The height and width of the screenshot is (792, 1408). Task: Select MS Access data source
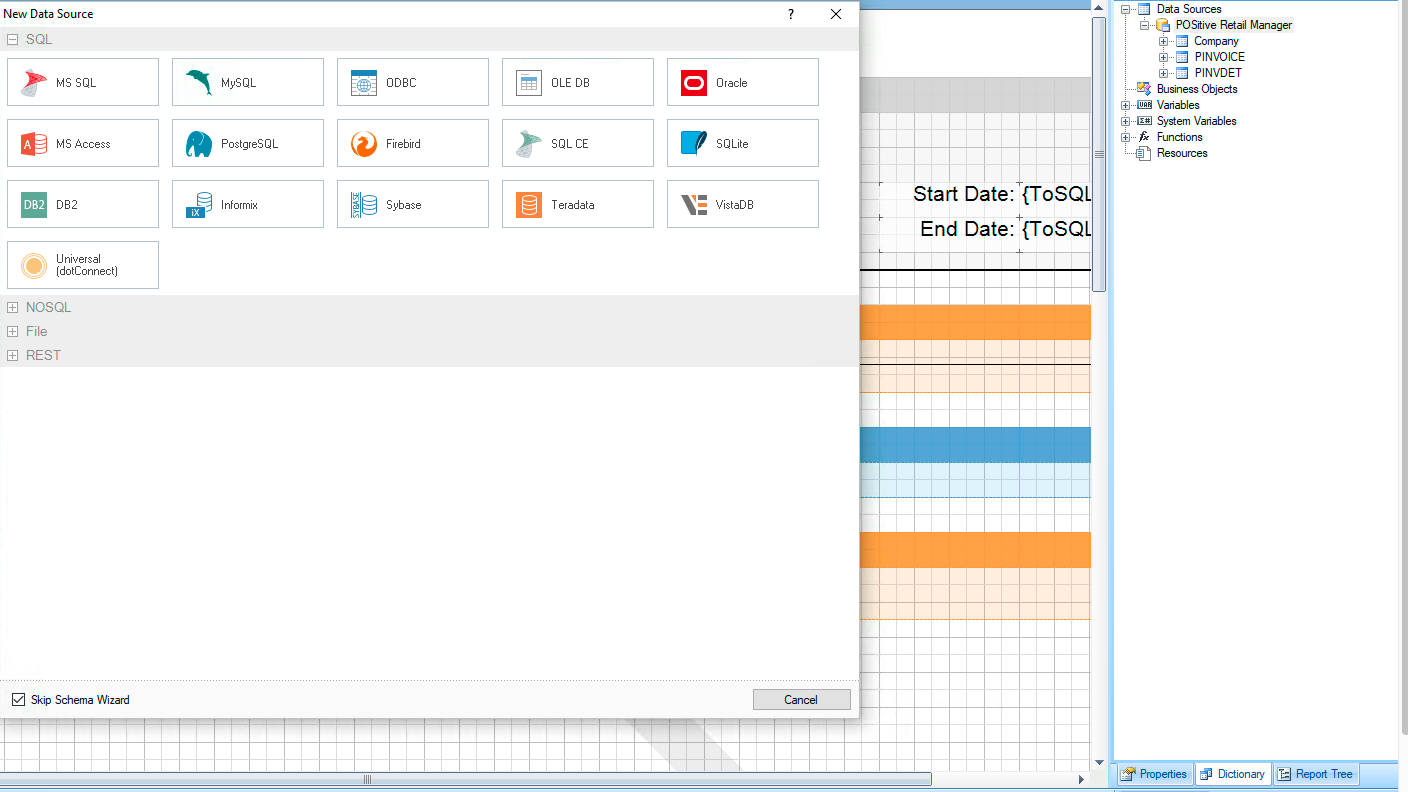coord(83,143)
